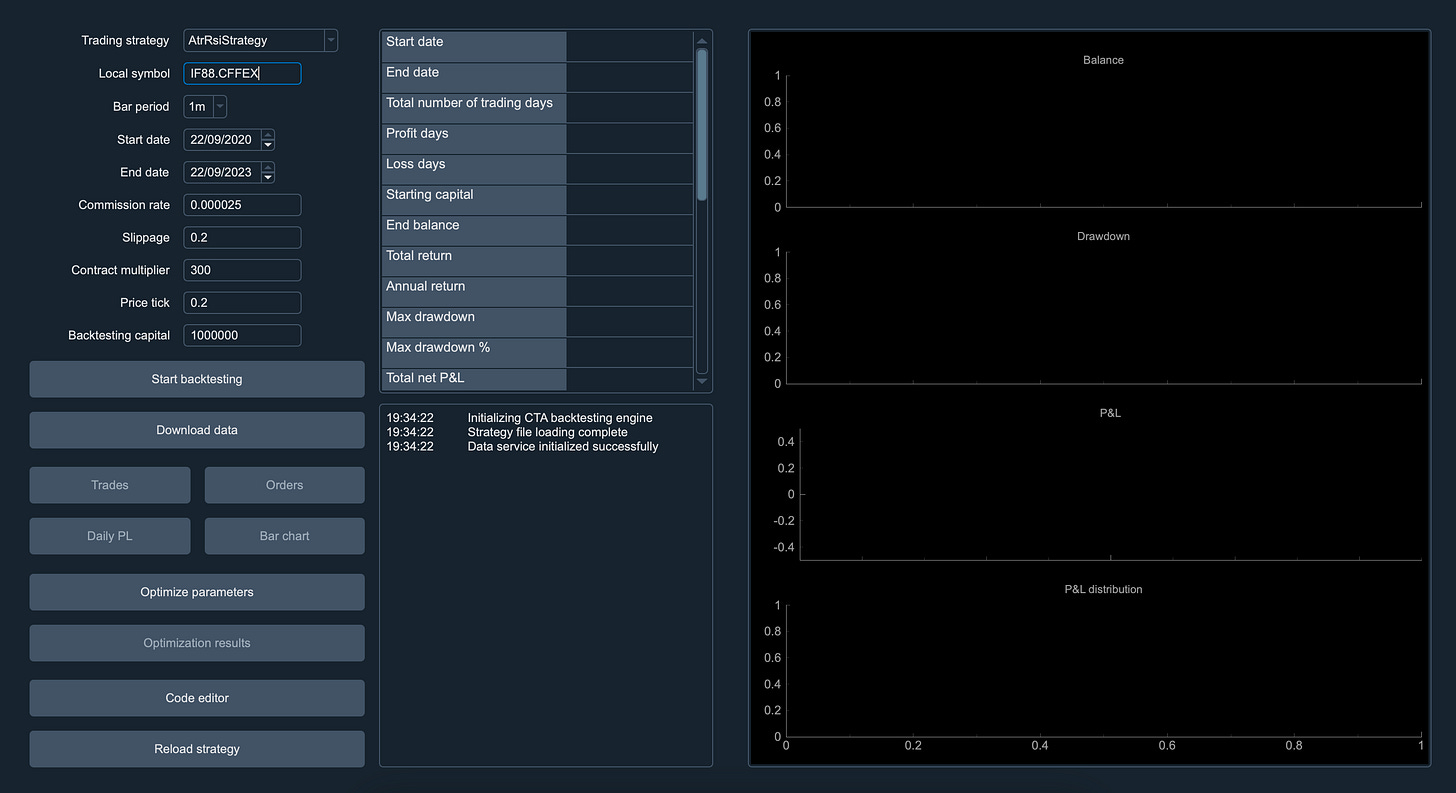Click the End date up arrow
Screen dimensions: 1456x793
click(x=267, y=167)
